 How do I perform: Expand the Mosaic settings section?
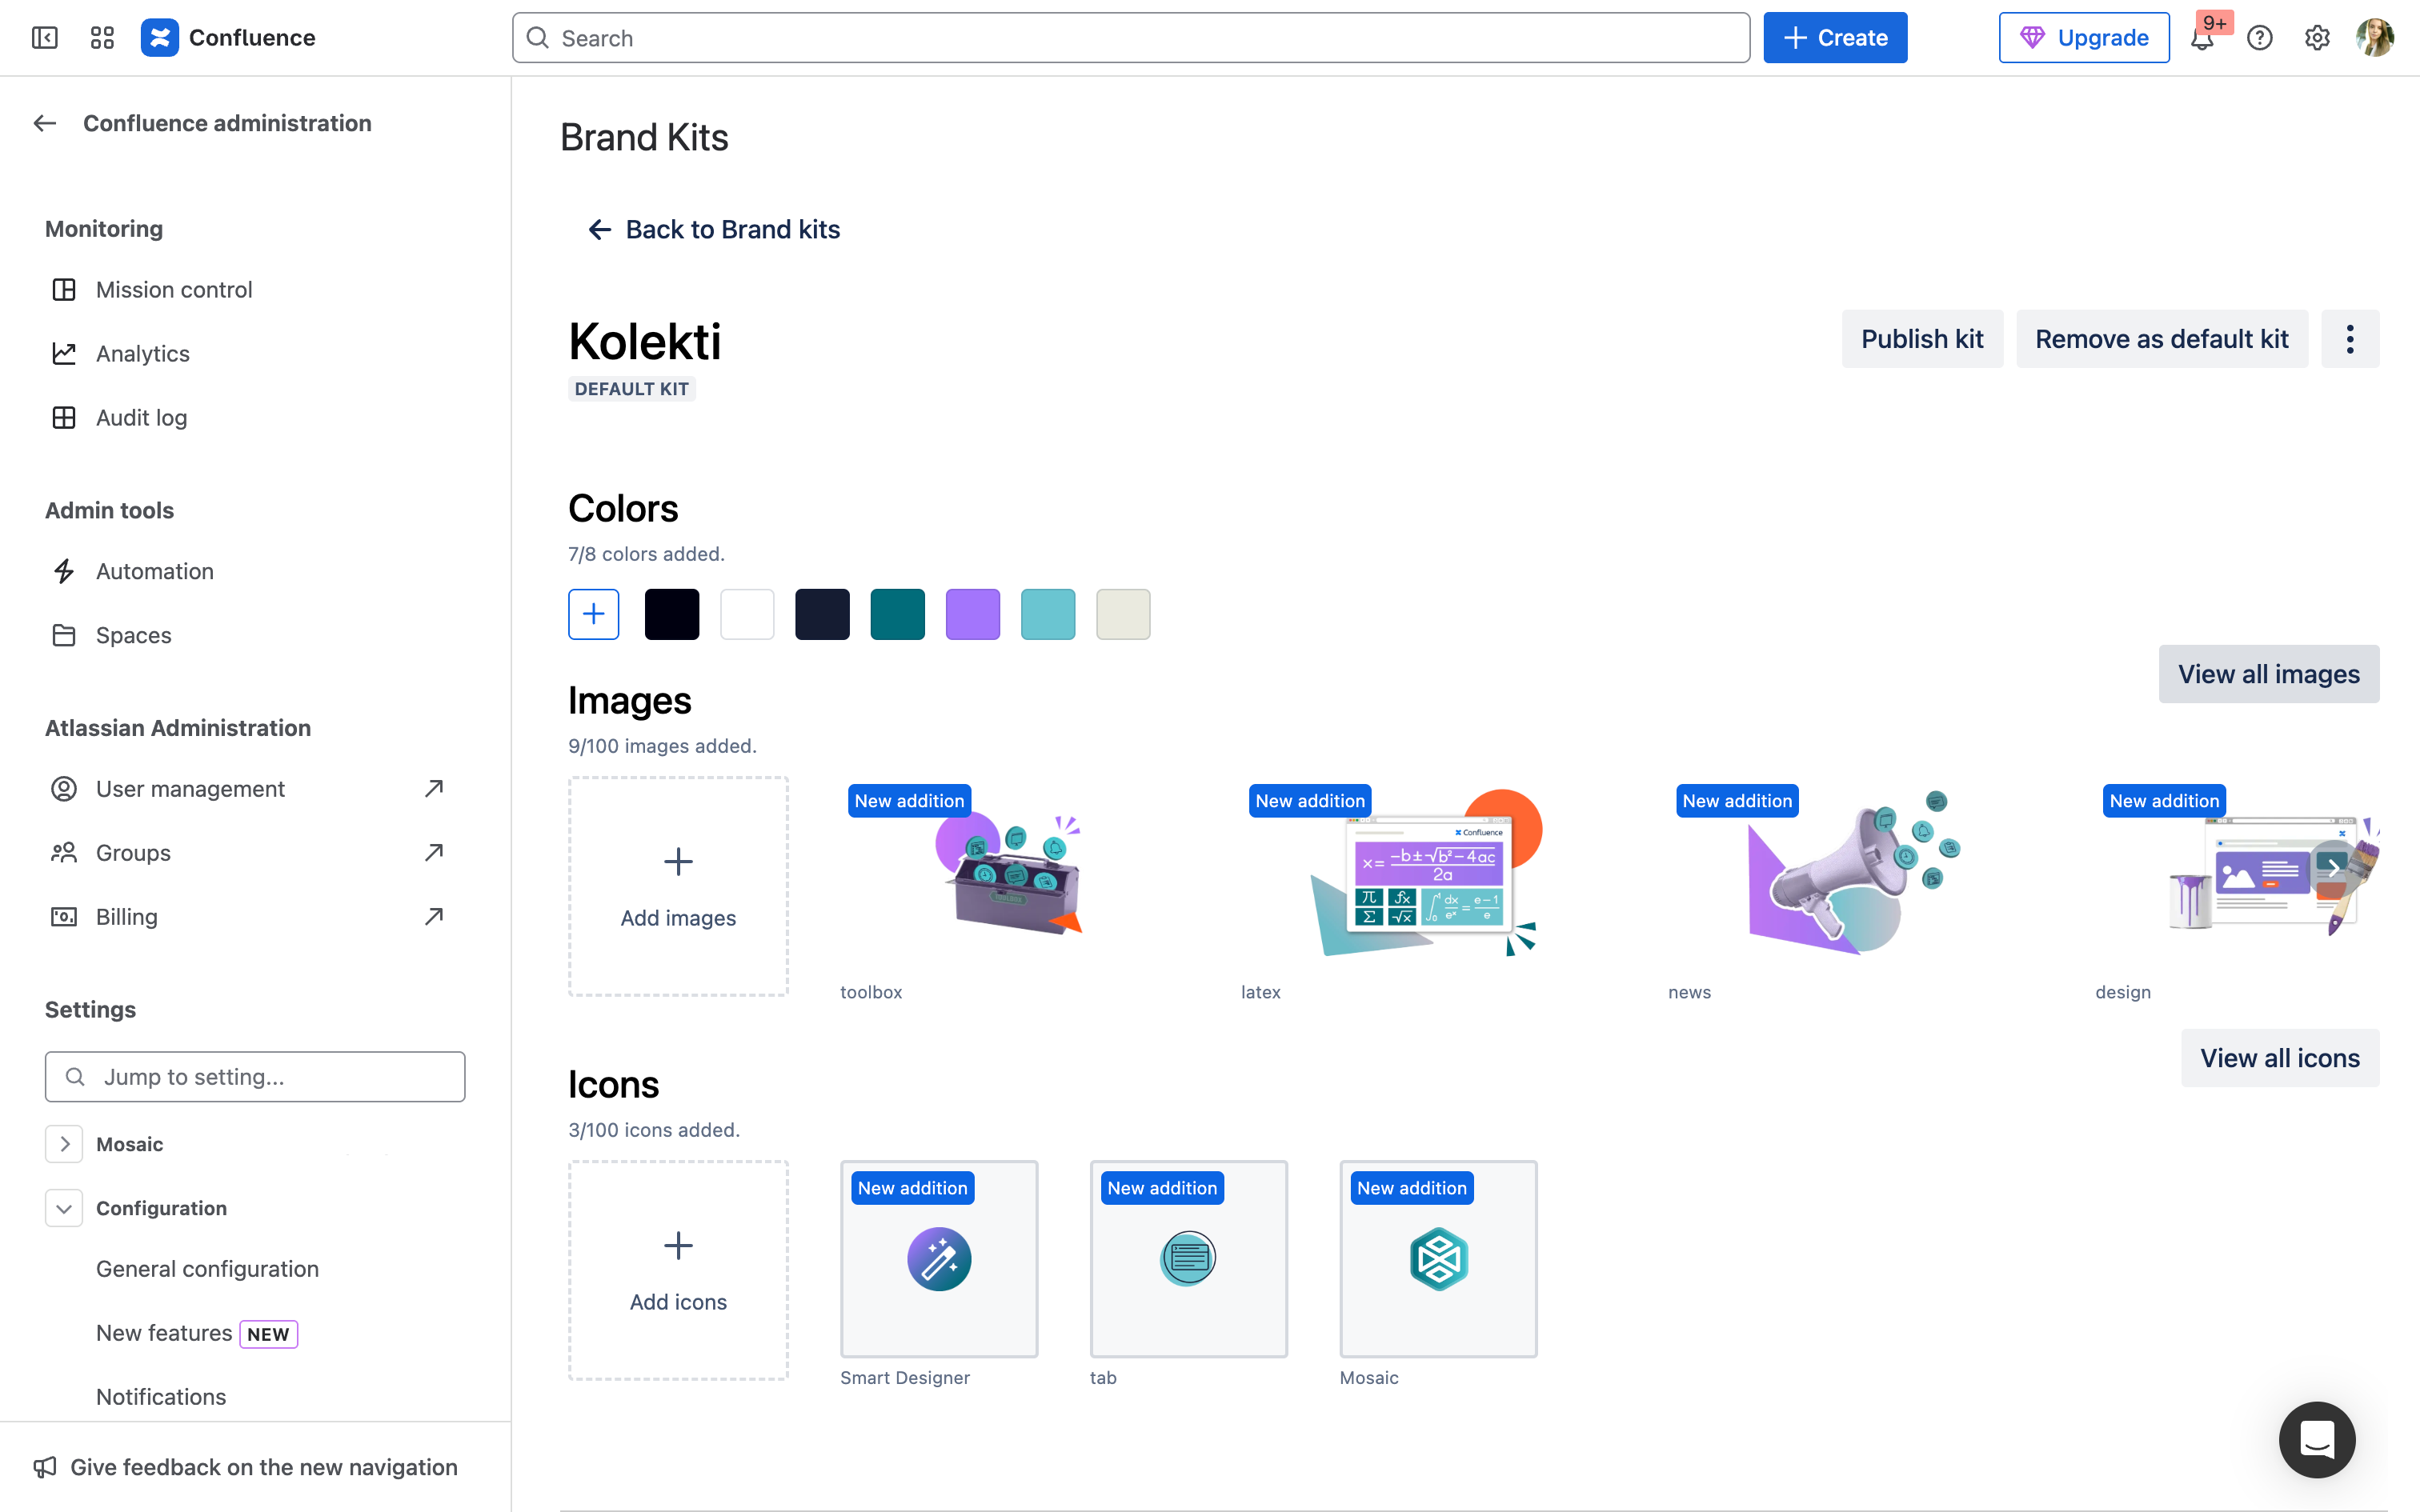click(64, 1144)
